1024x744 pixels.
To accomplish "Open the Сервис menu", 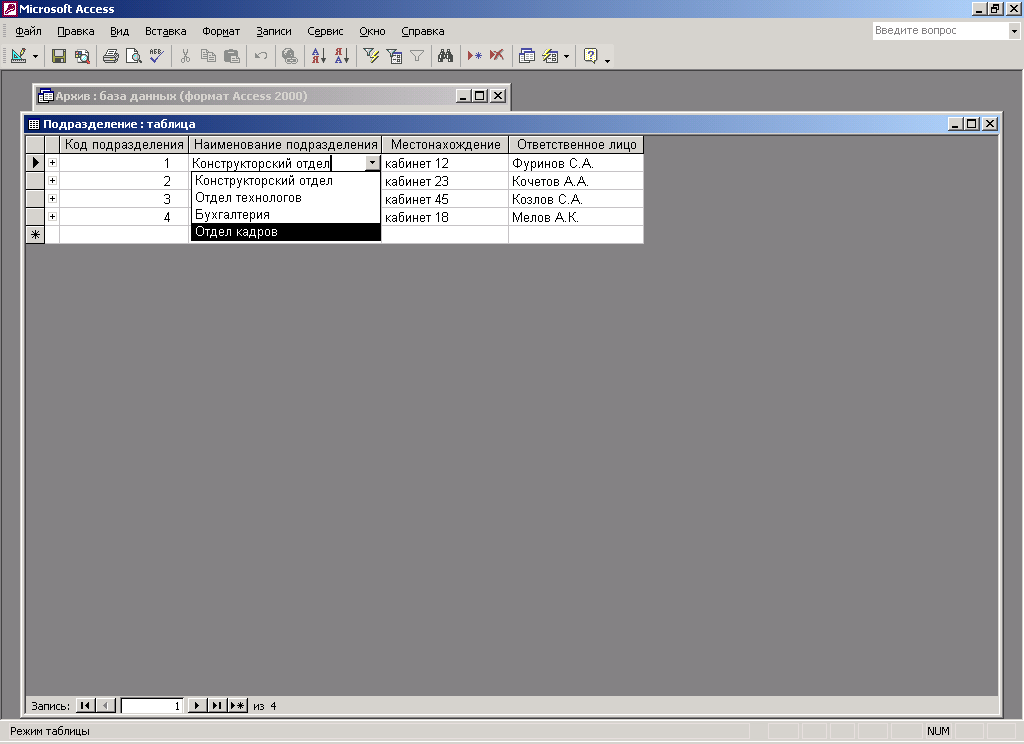I will 325,31.
